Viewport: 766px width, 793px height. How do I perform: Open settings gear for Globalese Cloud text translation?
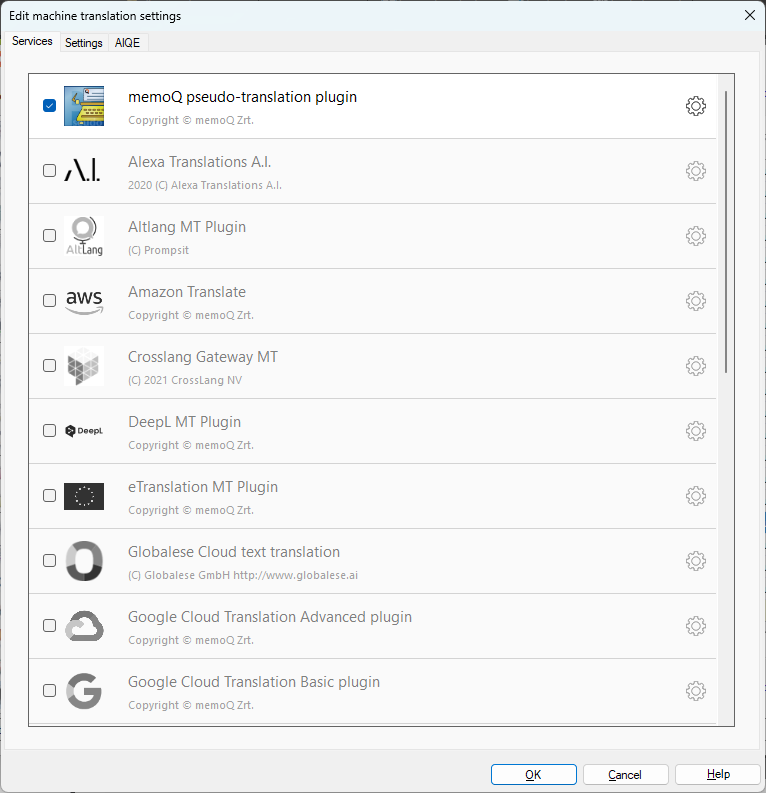coord(696,561)
